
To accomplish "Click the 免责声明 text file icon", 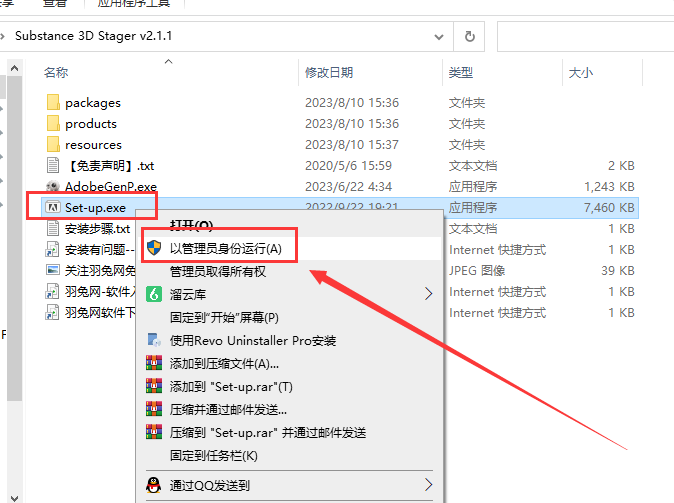I will (53, 166).
